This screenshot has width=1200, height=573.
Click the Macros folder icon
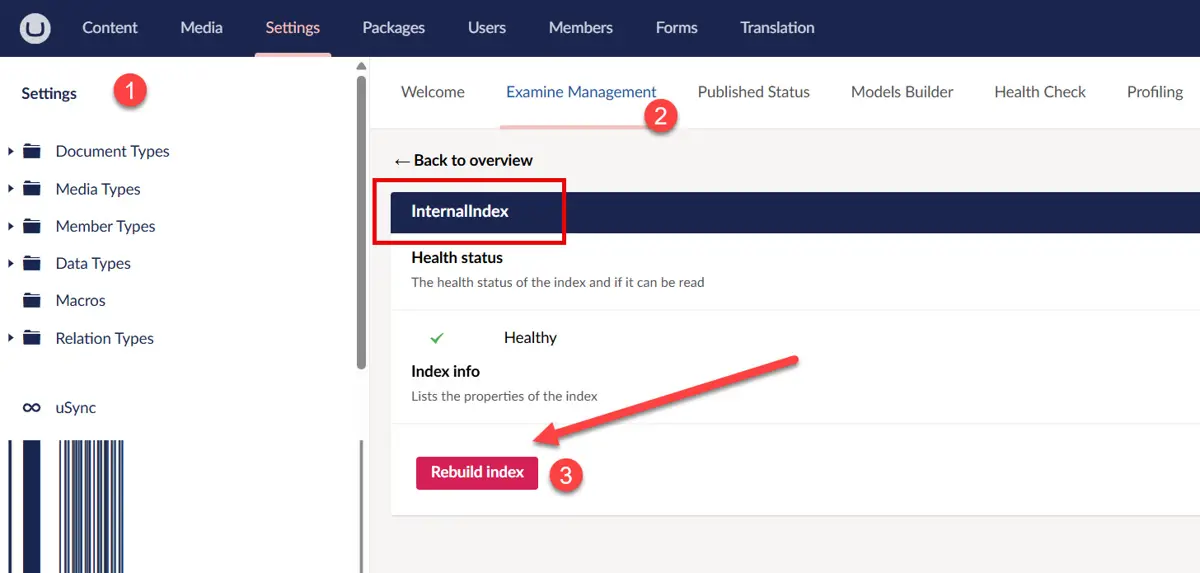click(x=32, y=301)
